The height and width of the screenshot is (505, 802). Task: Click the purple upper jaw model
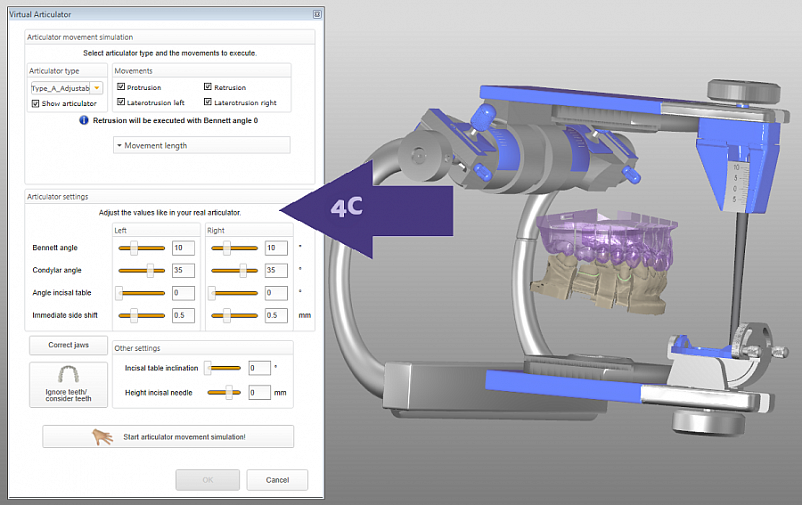pos(605,236)
